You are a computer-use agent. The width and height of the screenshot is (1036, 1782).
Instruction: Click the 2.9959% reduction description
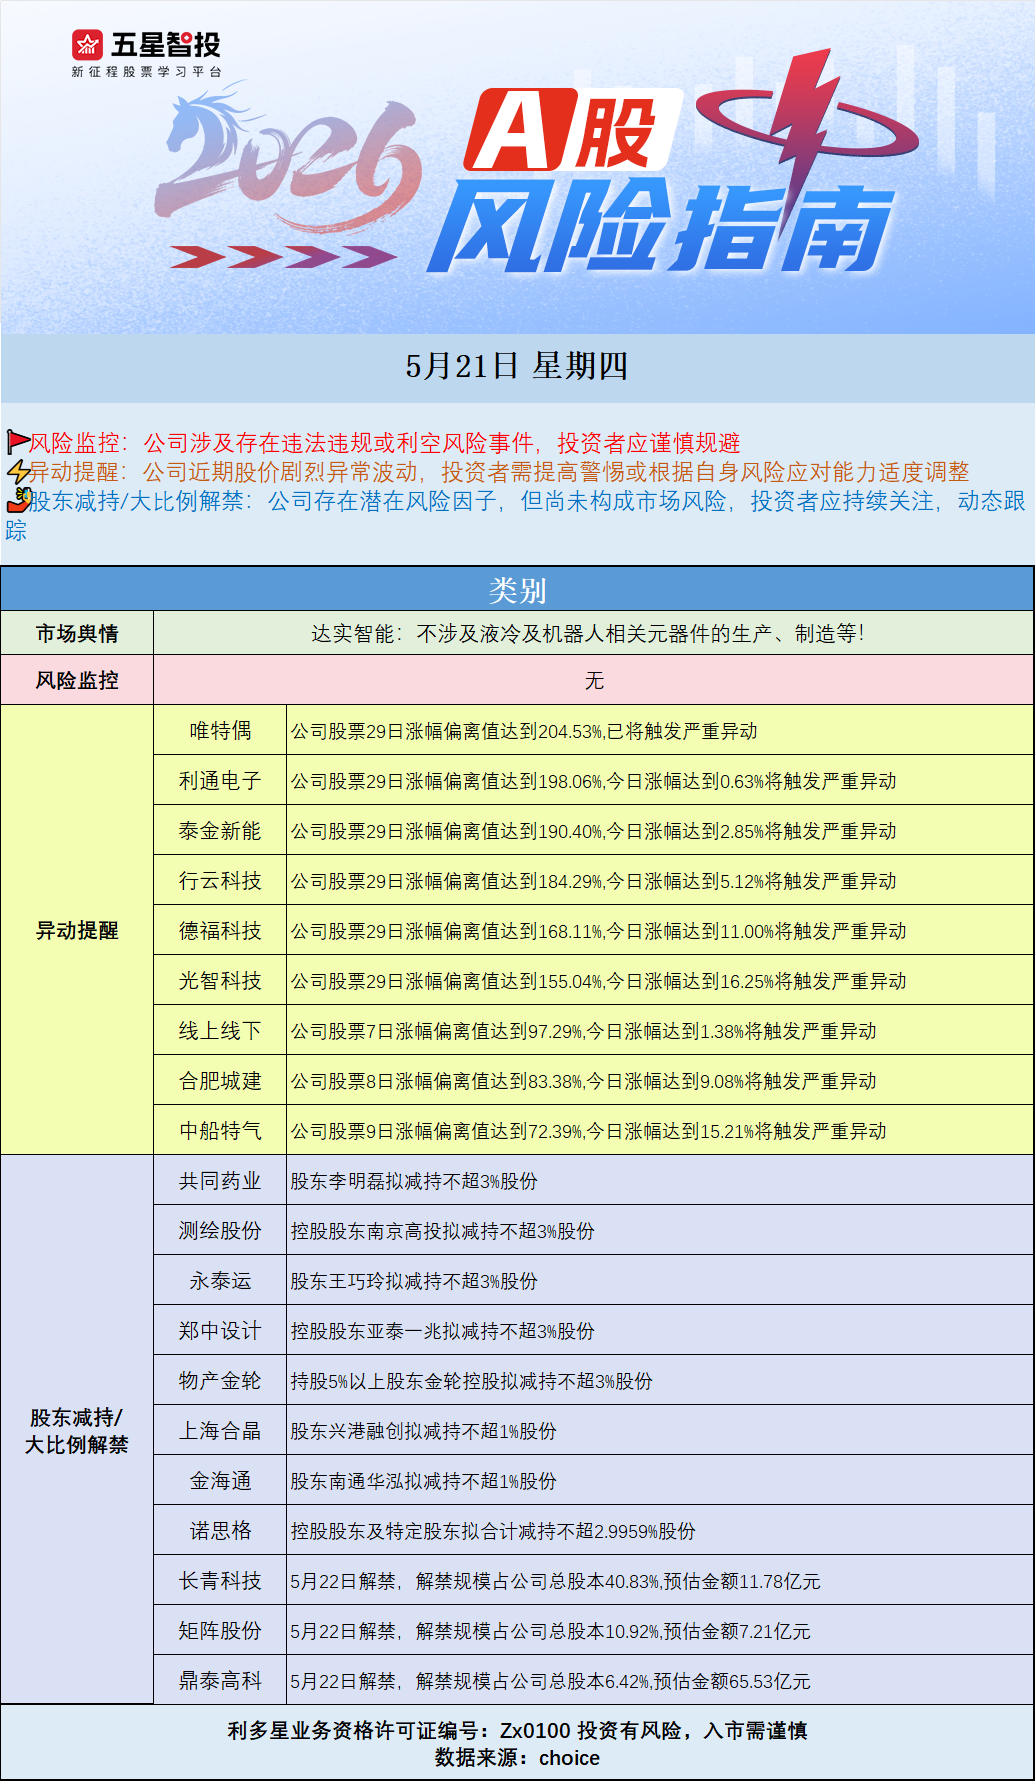point(493,1531)
